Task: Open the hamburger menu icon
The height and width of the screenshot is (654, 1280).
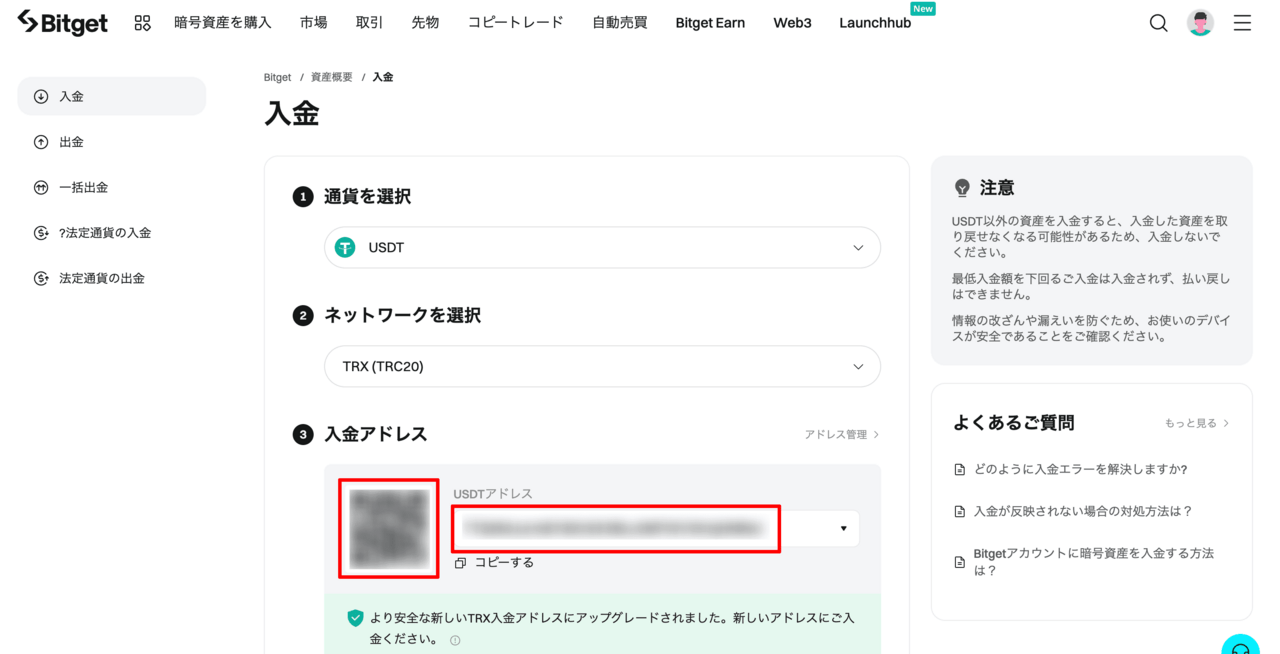Action: (1242, 22)
